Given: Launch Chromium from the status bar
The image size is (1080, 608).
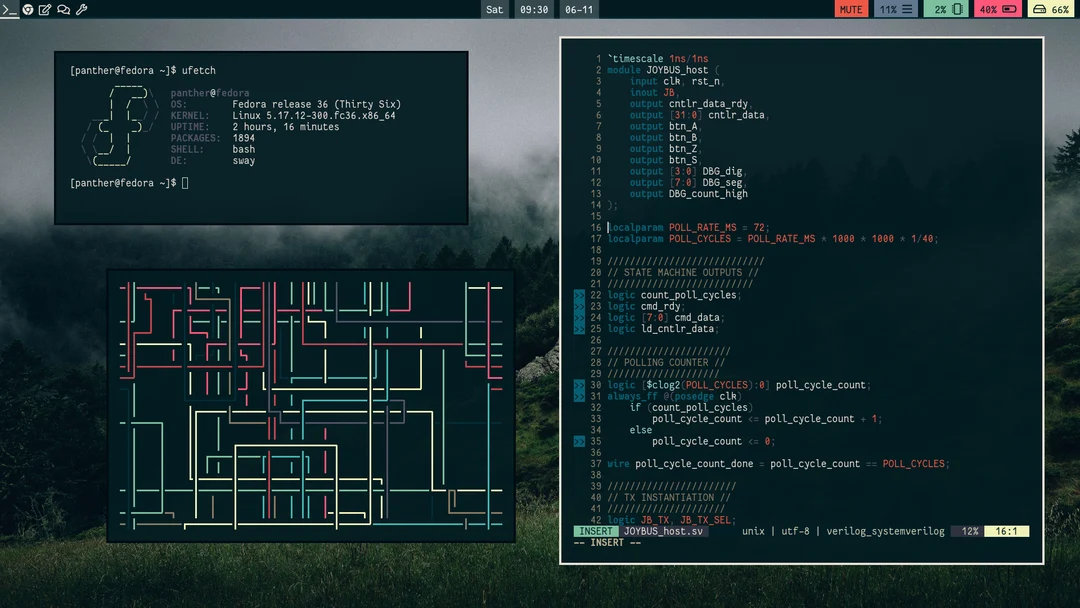Looking at the screenshot, I should 28,9.
